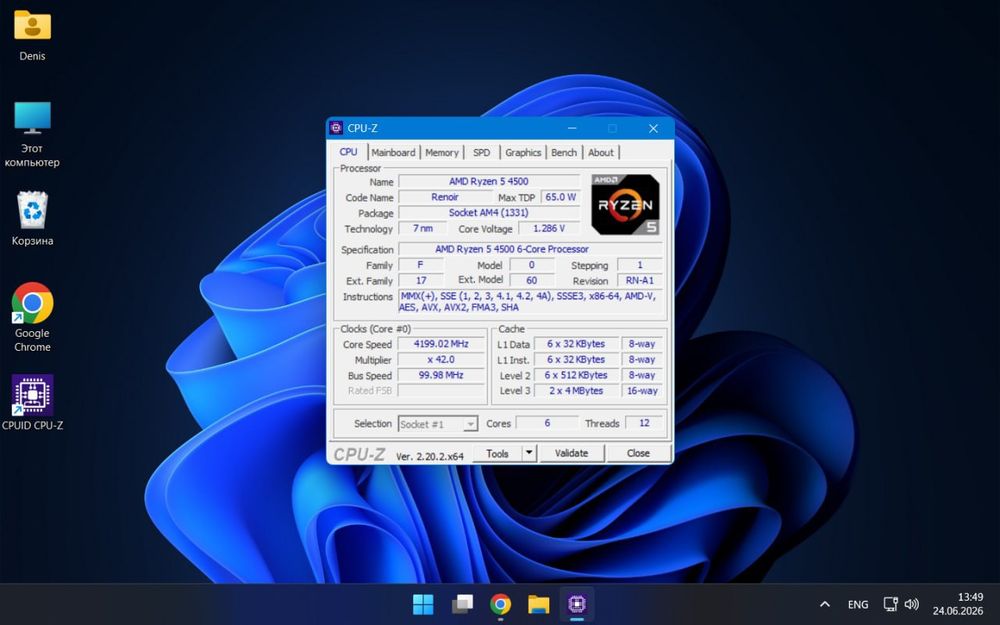Close the CPU-Z window with X

coord(653,128)
